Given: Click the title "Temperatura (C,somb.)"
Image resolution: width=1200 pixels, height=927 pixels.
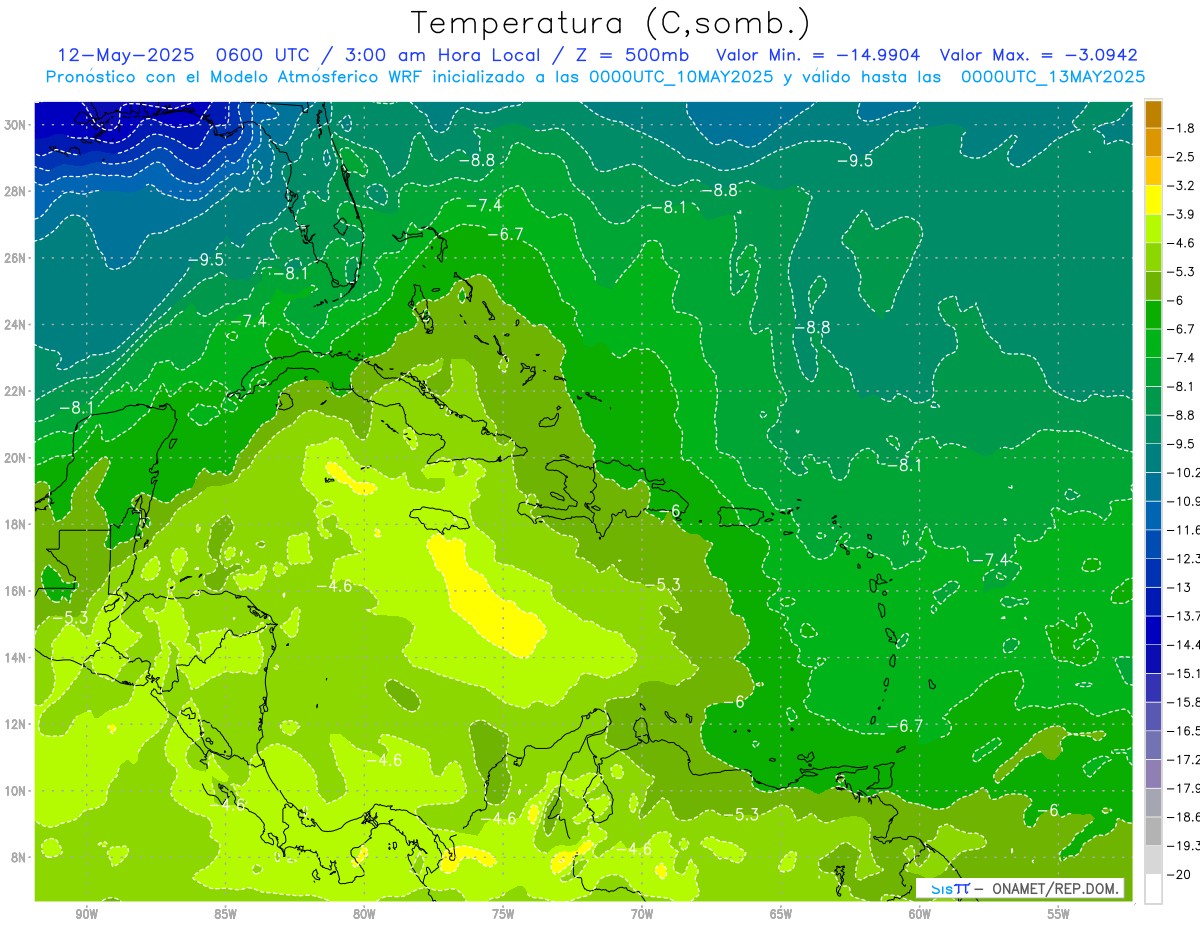Looking at the screenshot, I should coord(611,22).
